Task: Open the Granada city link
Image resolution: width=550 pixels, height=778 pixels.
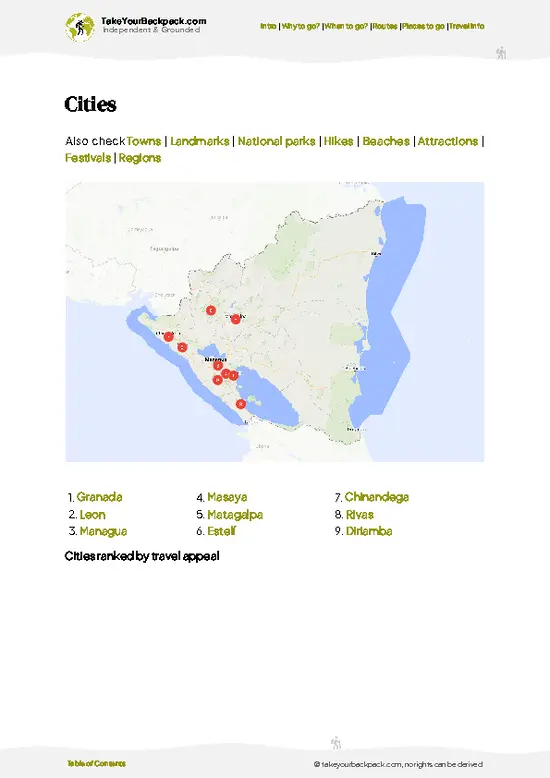Action: click(99, 497)
